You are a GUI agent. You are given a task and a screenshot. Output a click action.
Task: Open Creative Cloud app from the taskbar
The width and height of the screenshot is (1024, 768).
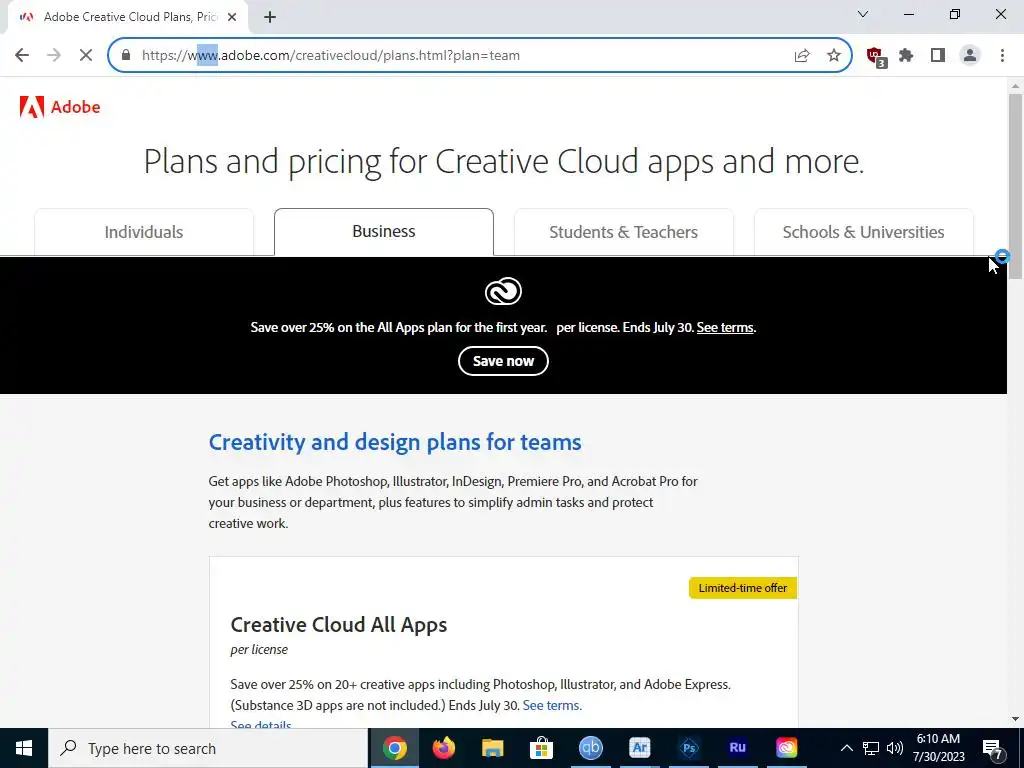click(x=786, y=748)
